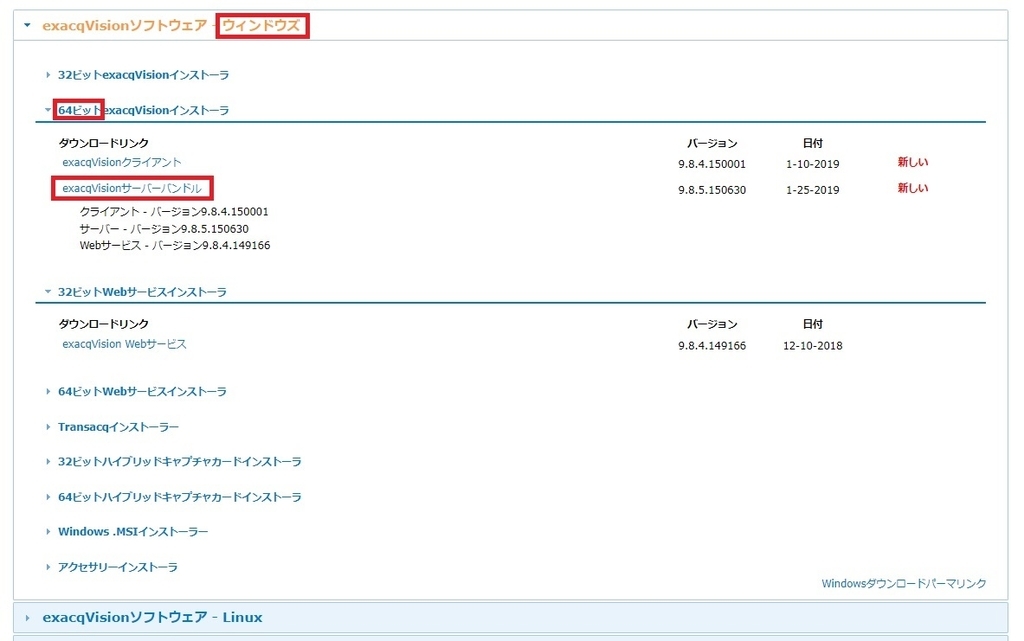Select date 1-25-2019
This screenshot has width=1024, height=641.
(x=813, y=191)
